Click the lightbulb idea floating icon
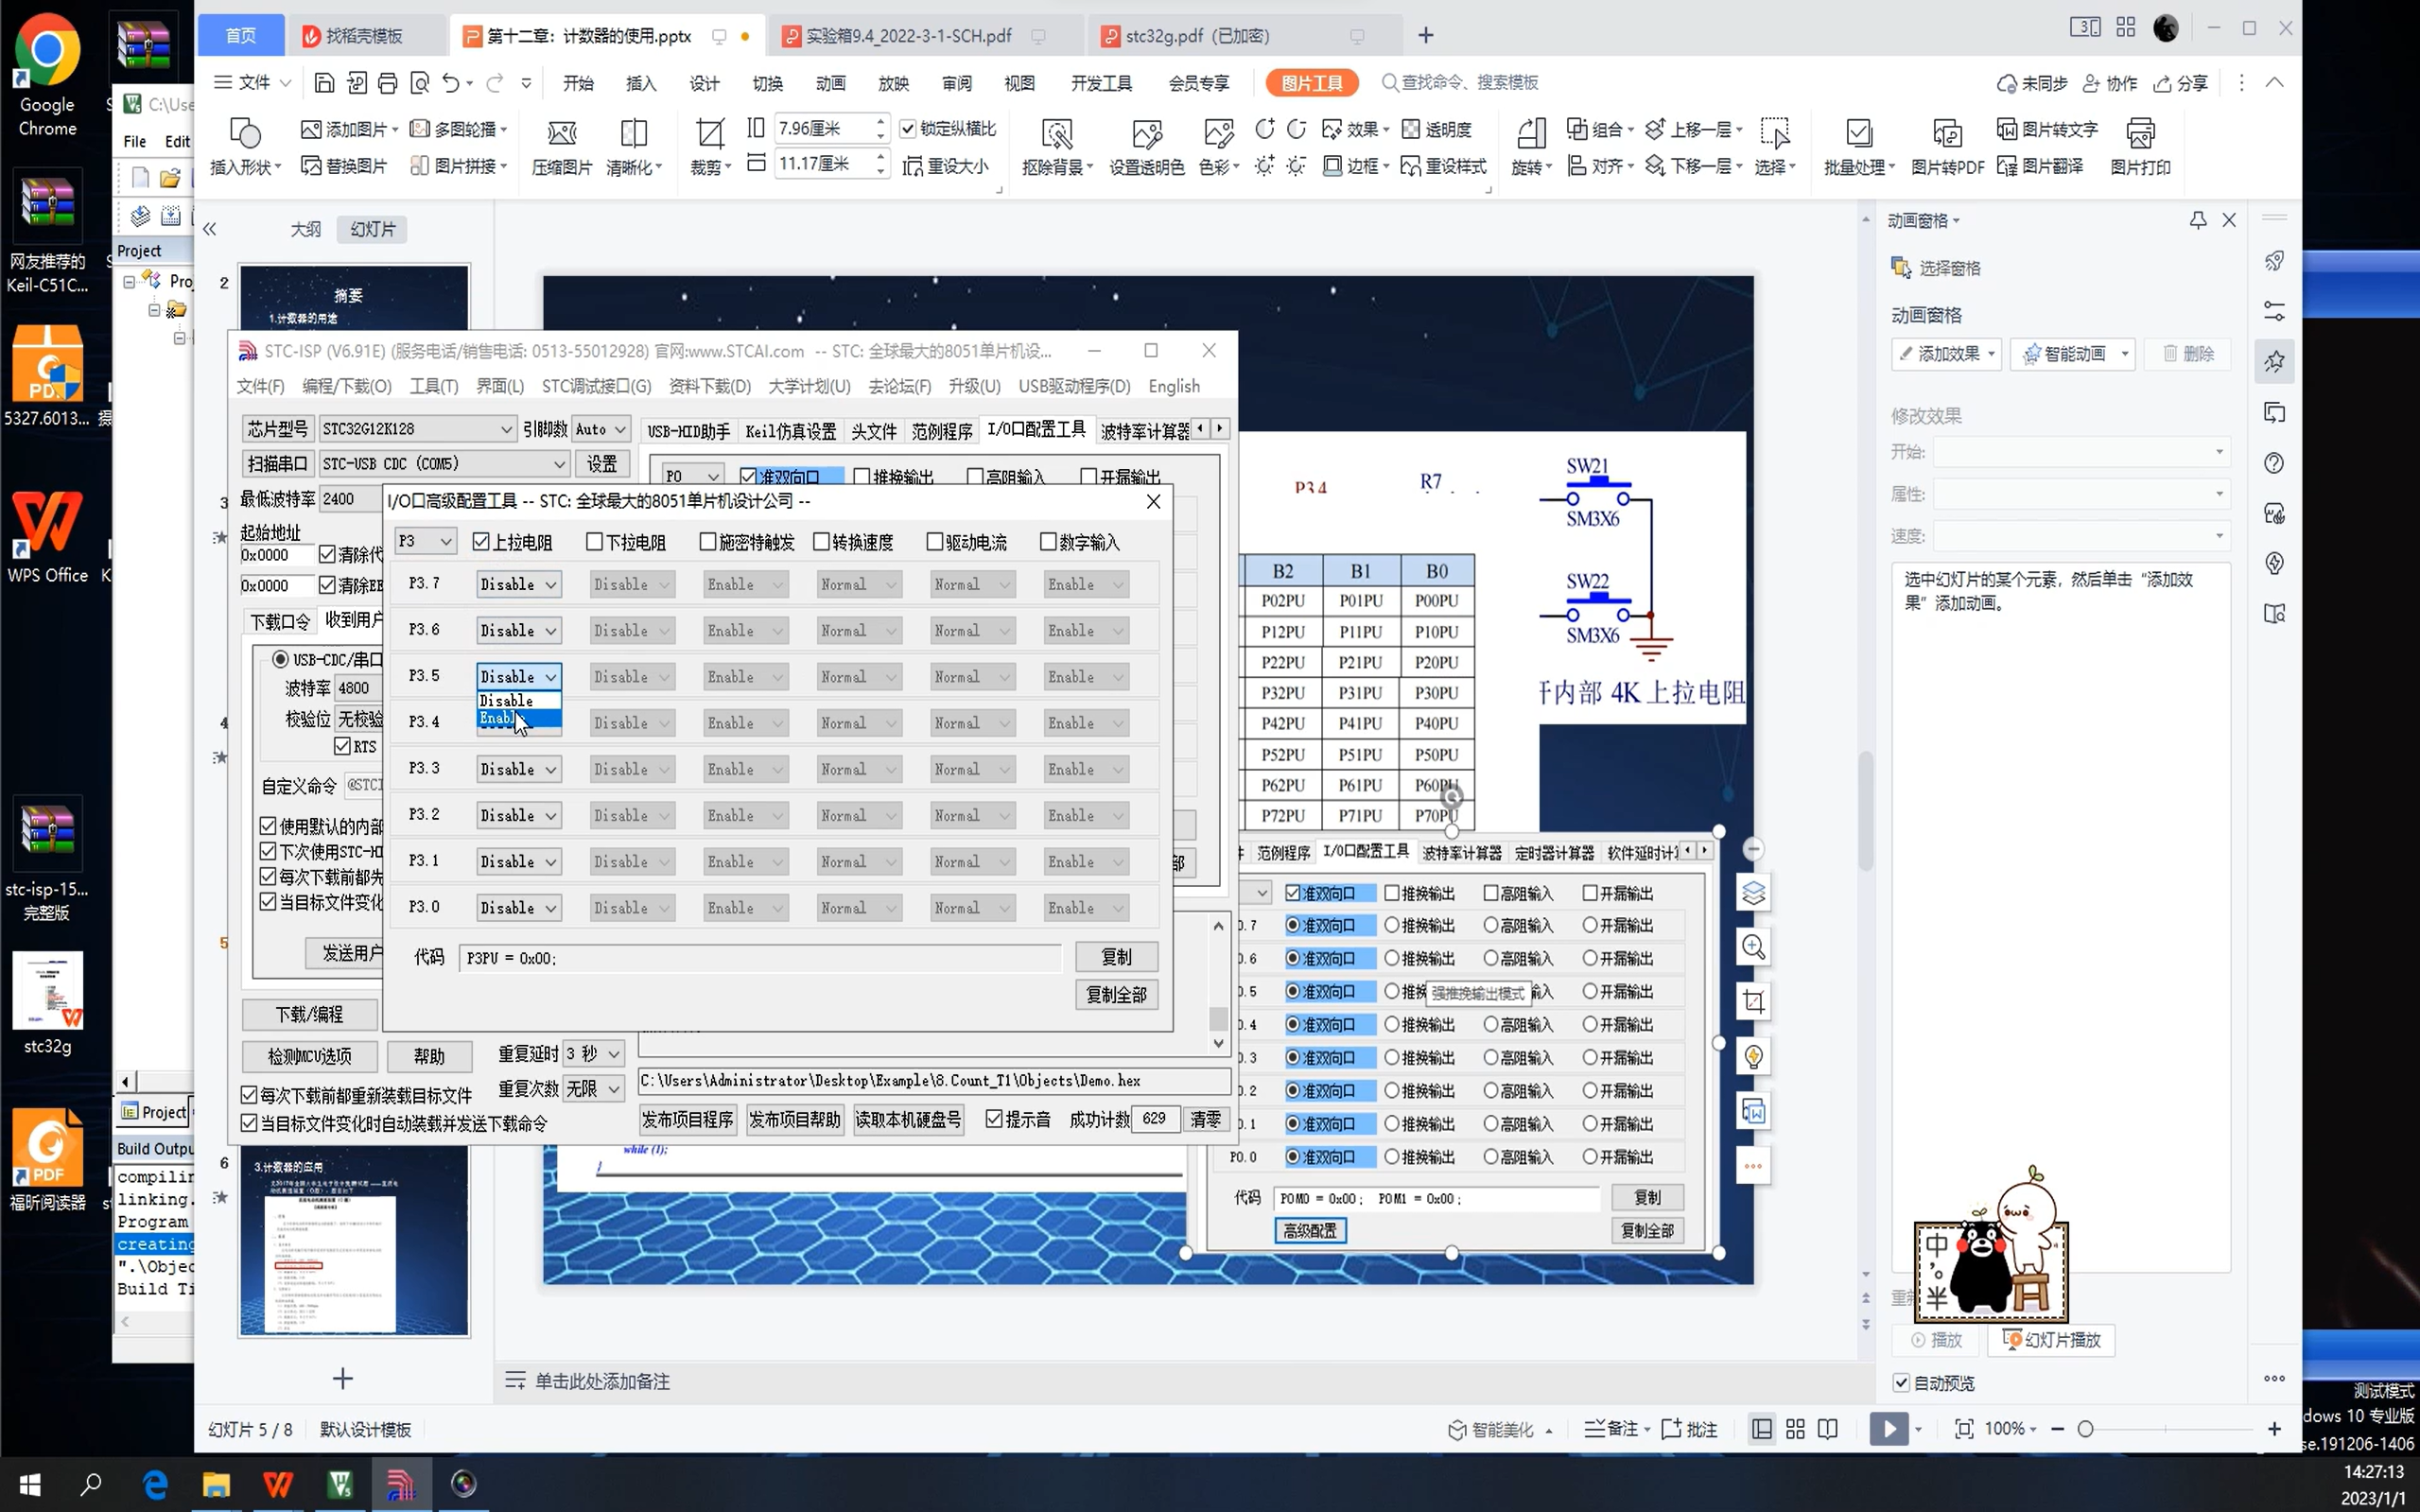This screenshot has width=2420, height=1512. point(1753,1056)
